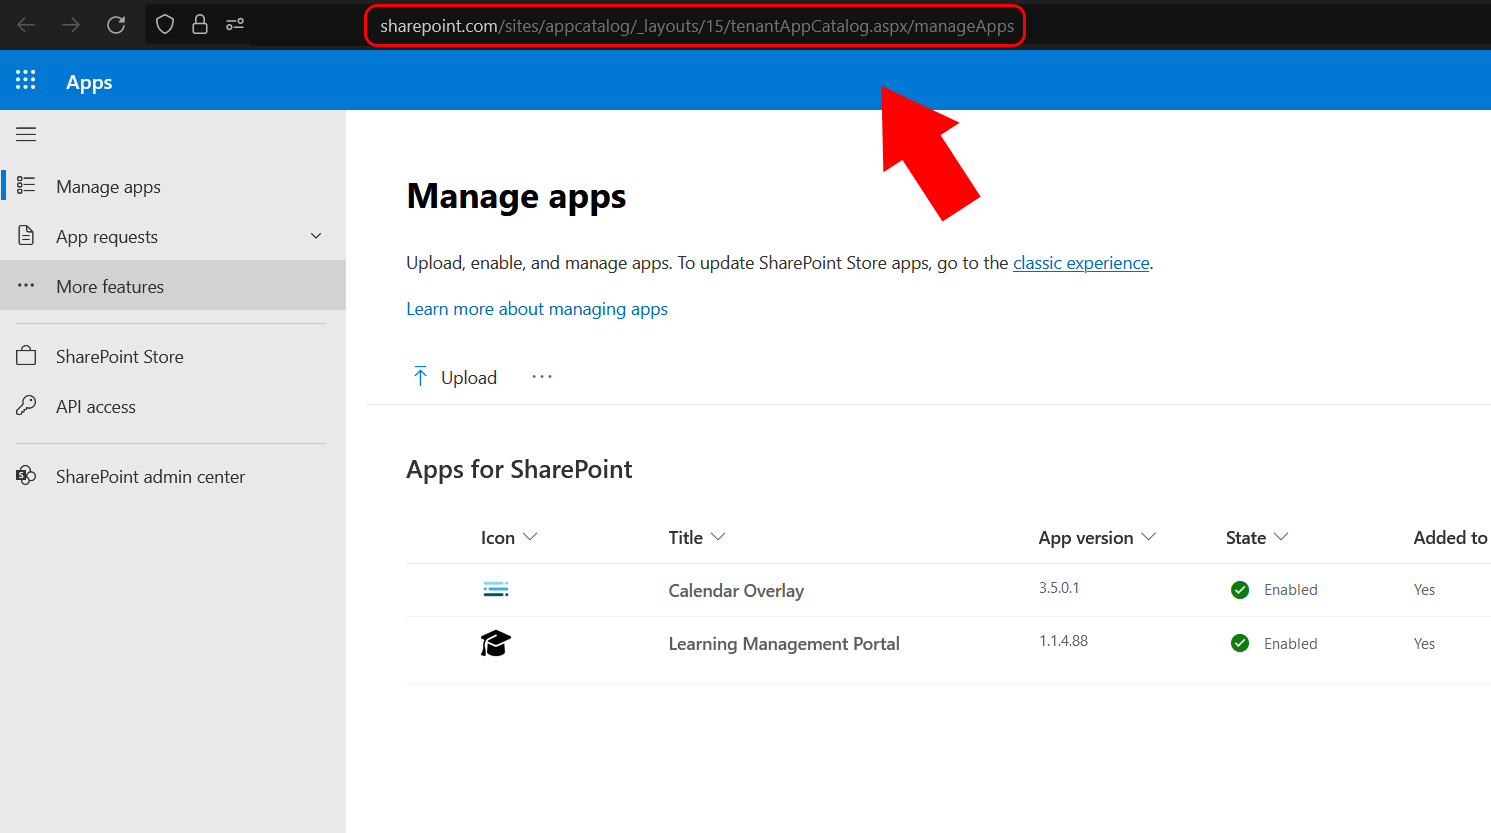Expand the App requests chevron

point(316,236)
